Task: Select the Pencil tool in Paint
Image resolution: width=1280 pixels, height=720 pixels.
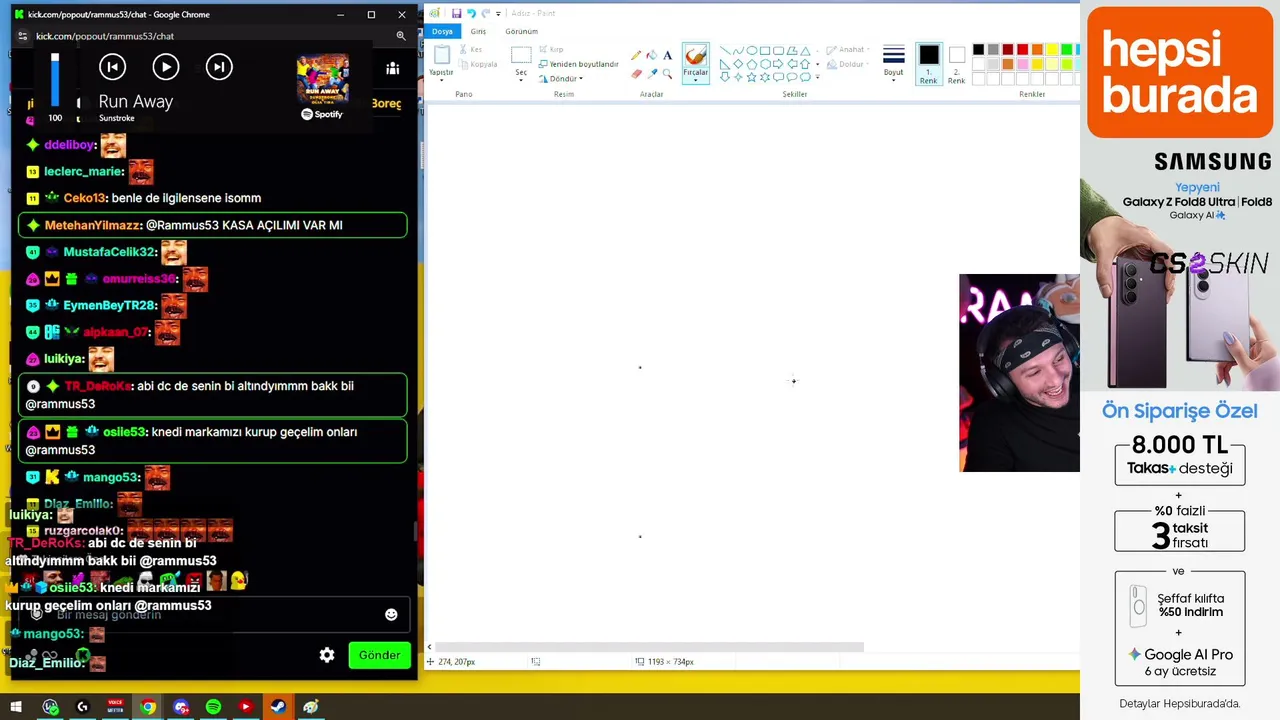Action: tap(636, 55)
